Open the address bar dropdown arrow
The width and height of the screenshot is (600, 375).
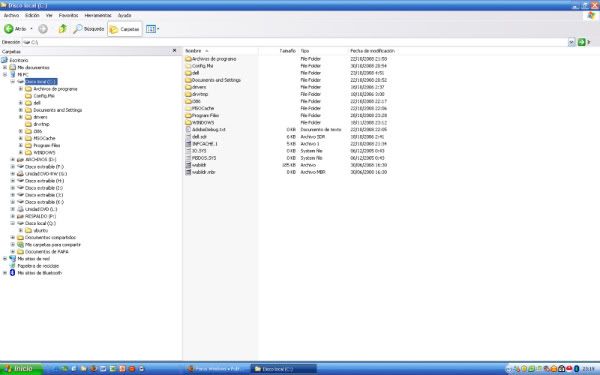click(x=571, y=42)
